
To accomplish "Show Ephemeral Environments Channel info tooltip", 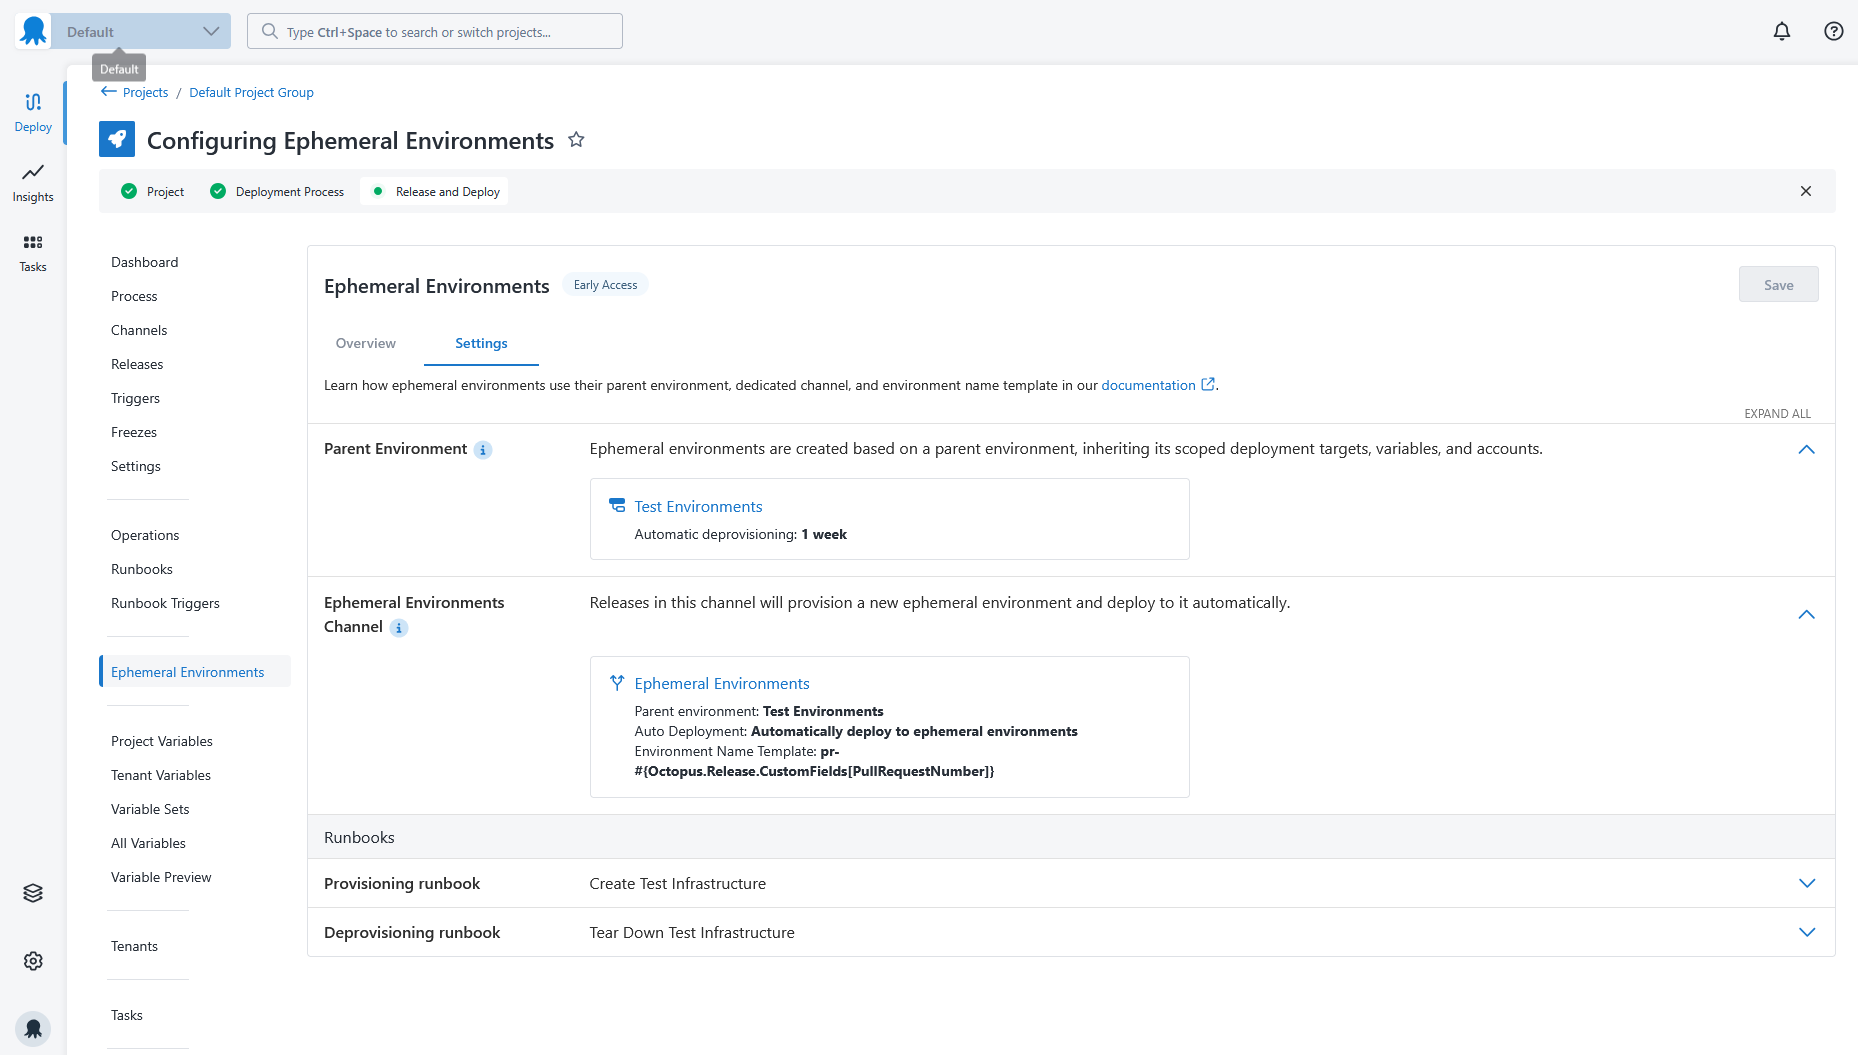I will tap(399, 628).
